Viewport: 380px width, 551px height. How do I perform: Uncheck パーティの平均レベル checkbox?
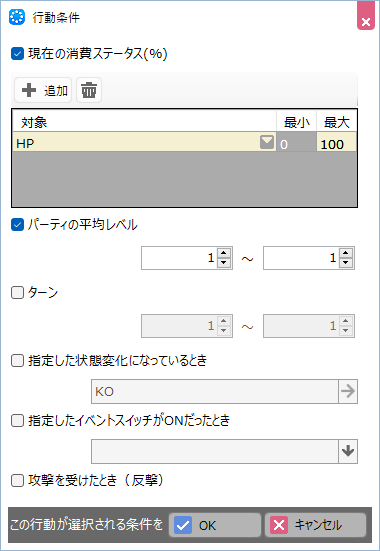(x=17, y=225)
